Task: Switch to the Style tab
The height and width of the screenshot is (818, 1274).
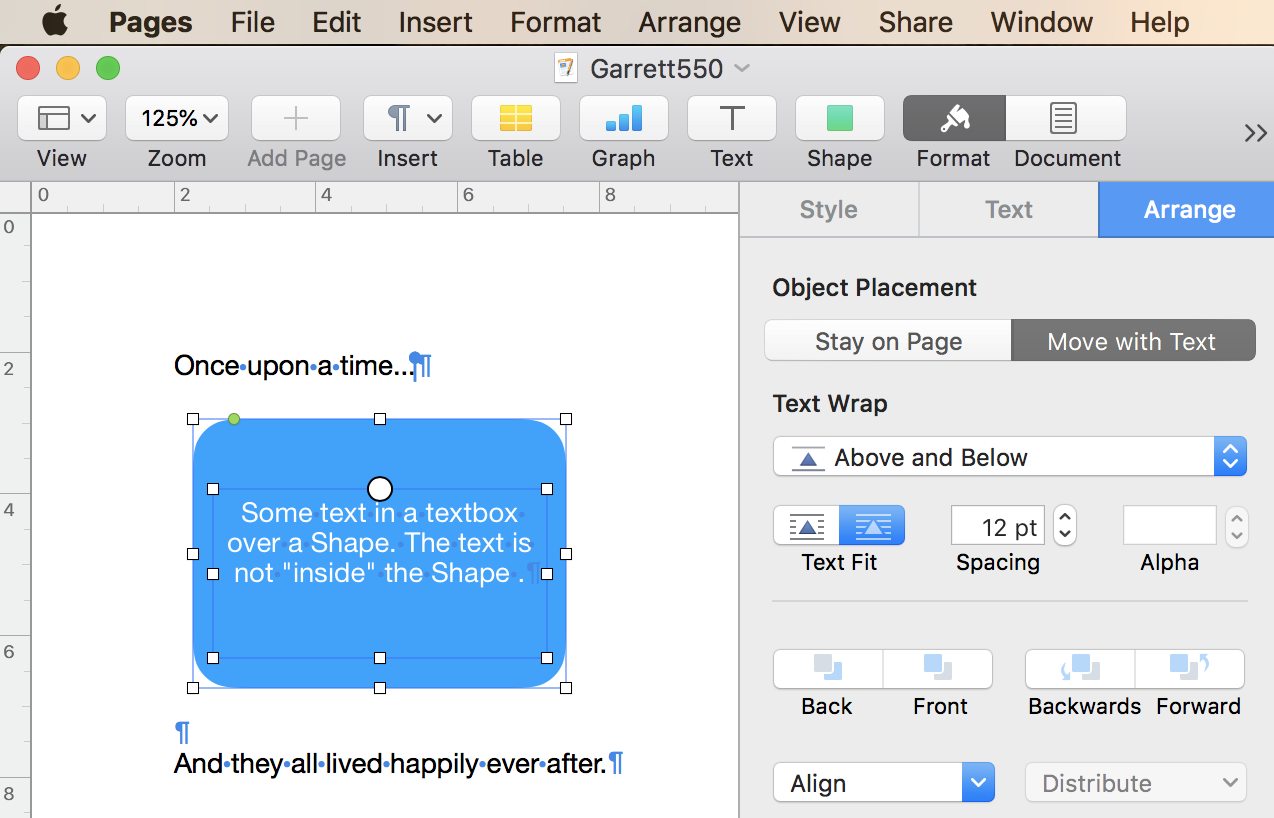Action: click(x=828, y=210)
